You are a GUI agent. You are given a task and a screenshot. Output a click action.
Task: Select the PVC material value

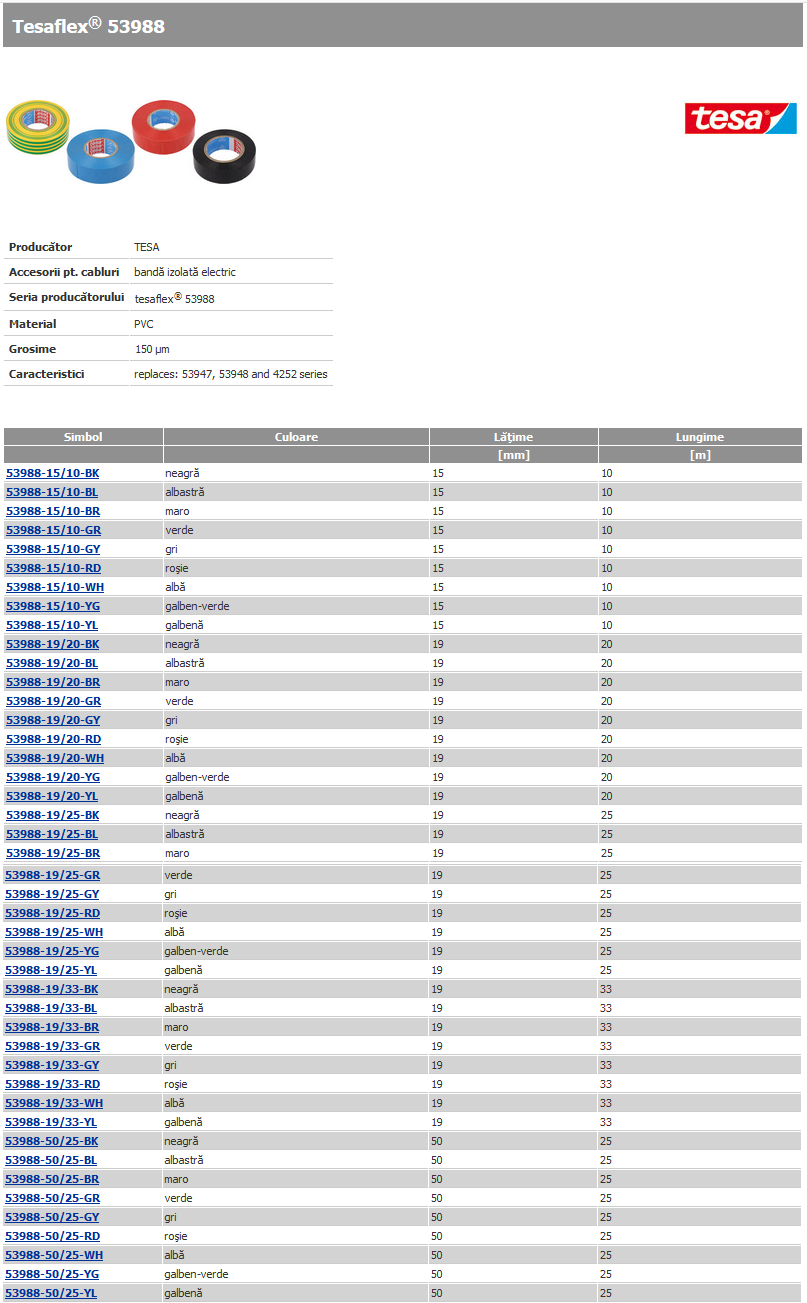coord(144,324)
